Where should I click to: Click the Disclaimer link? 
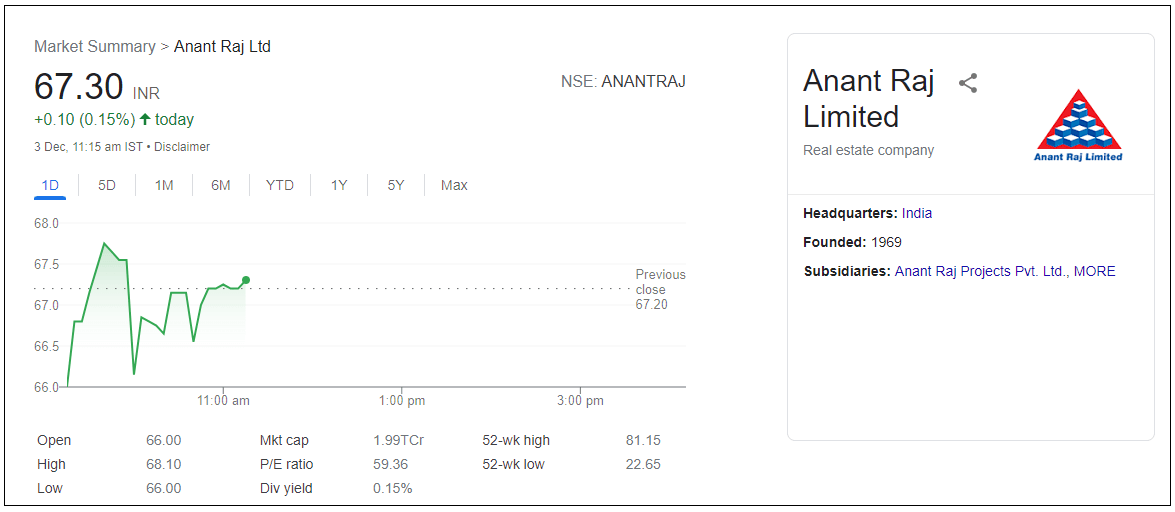[x=182, y=147]
